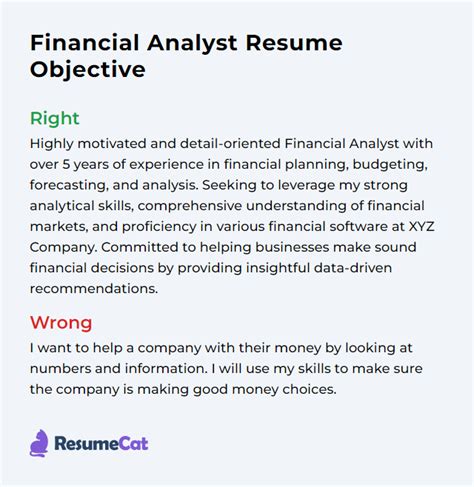Image resolution: width=474 pixels, height=487 pixels.
Task: Click 'Company. Committed to helping' line
Action: pos(223,247)
